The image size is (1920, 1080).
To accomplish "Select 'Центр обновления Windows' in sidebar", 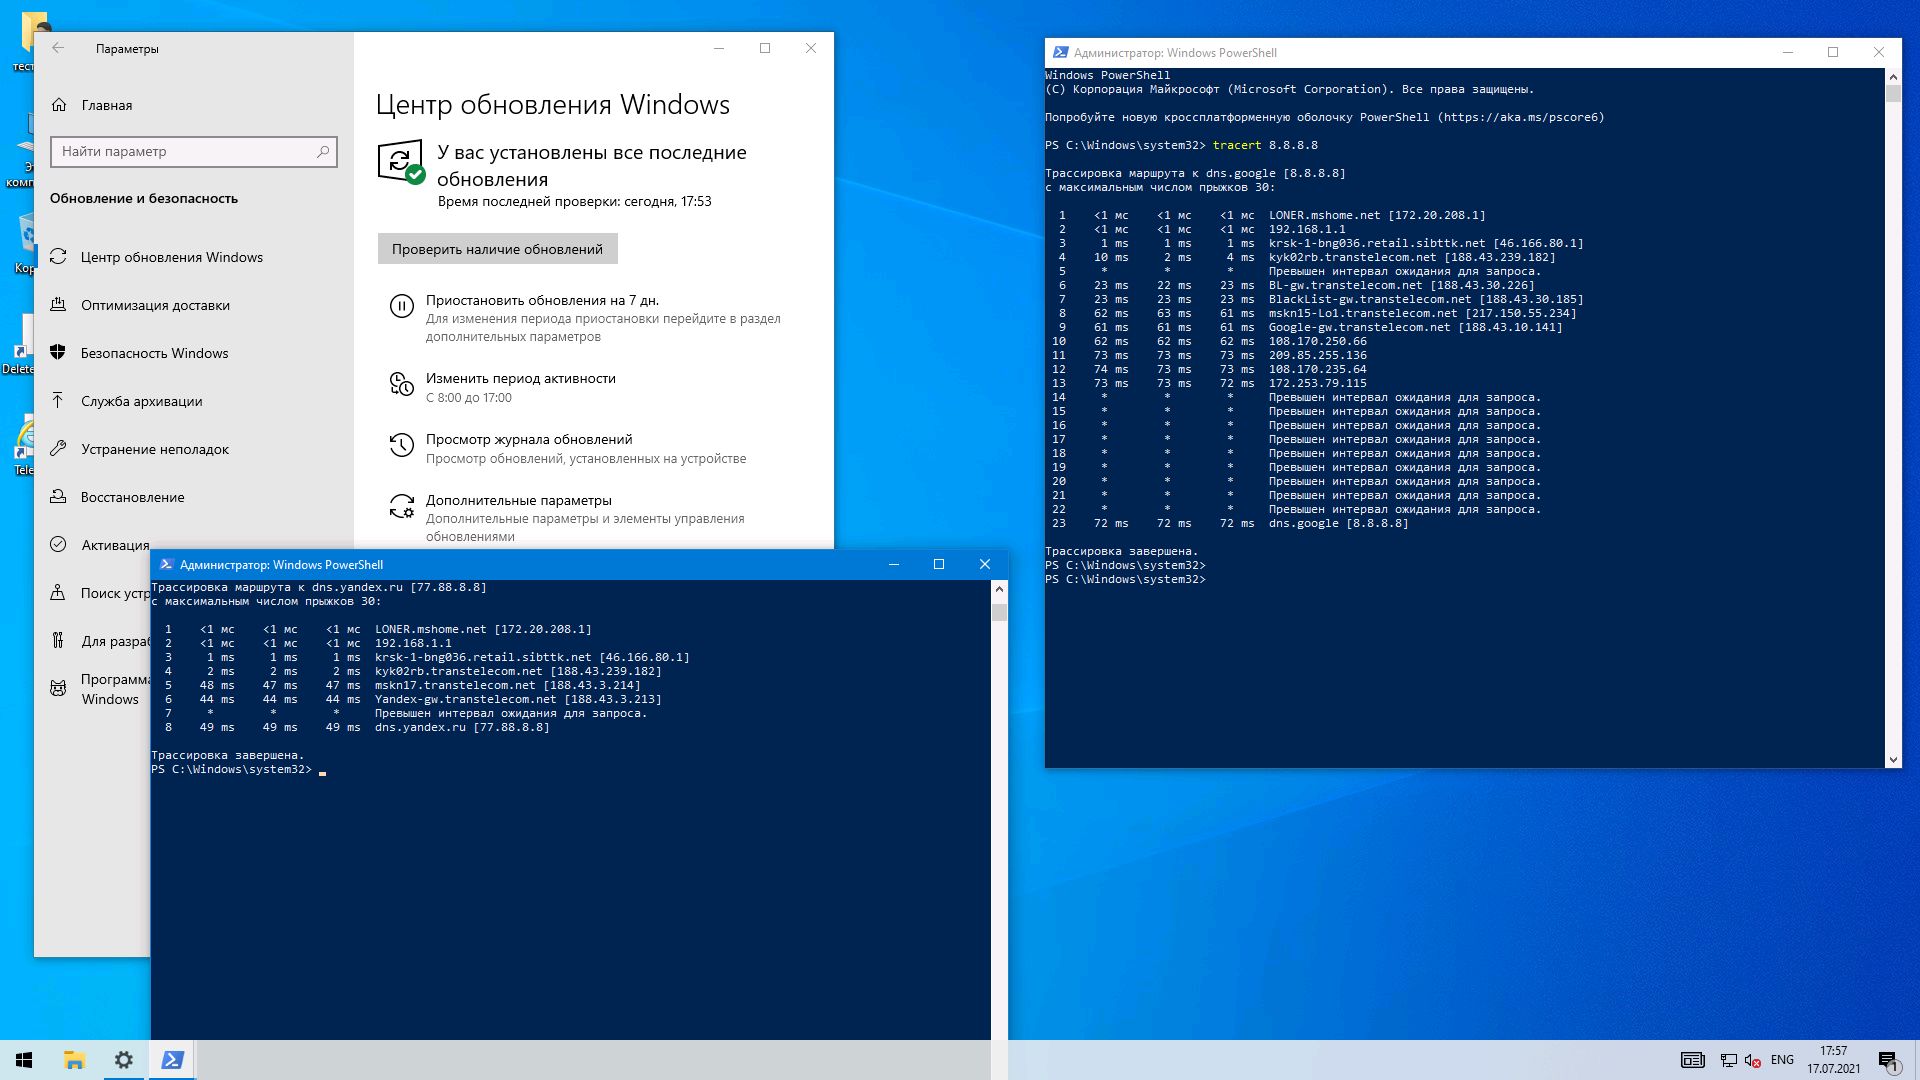I will pyautogui.click(x=171, y=257).
